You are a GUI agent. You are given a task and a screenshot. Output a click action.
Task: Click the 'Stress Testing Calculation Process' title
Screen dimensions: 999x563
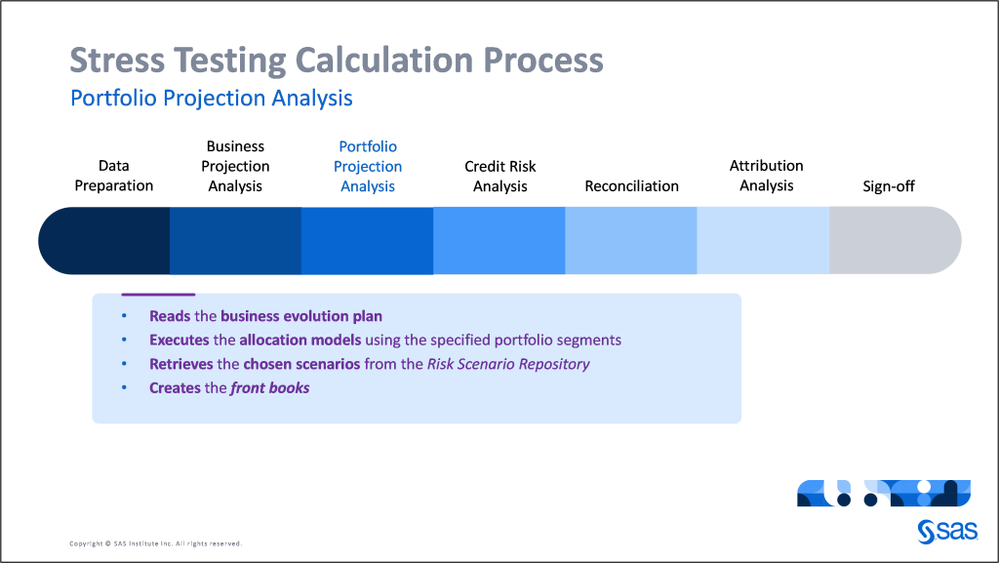[x=336, y=60]
